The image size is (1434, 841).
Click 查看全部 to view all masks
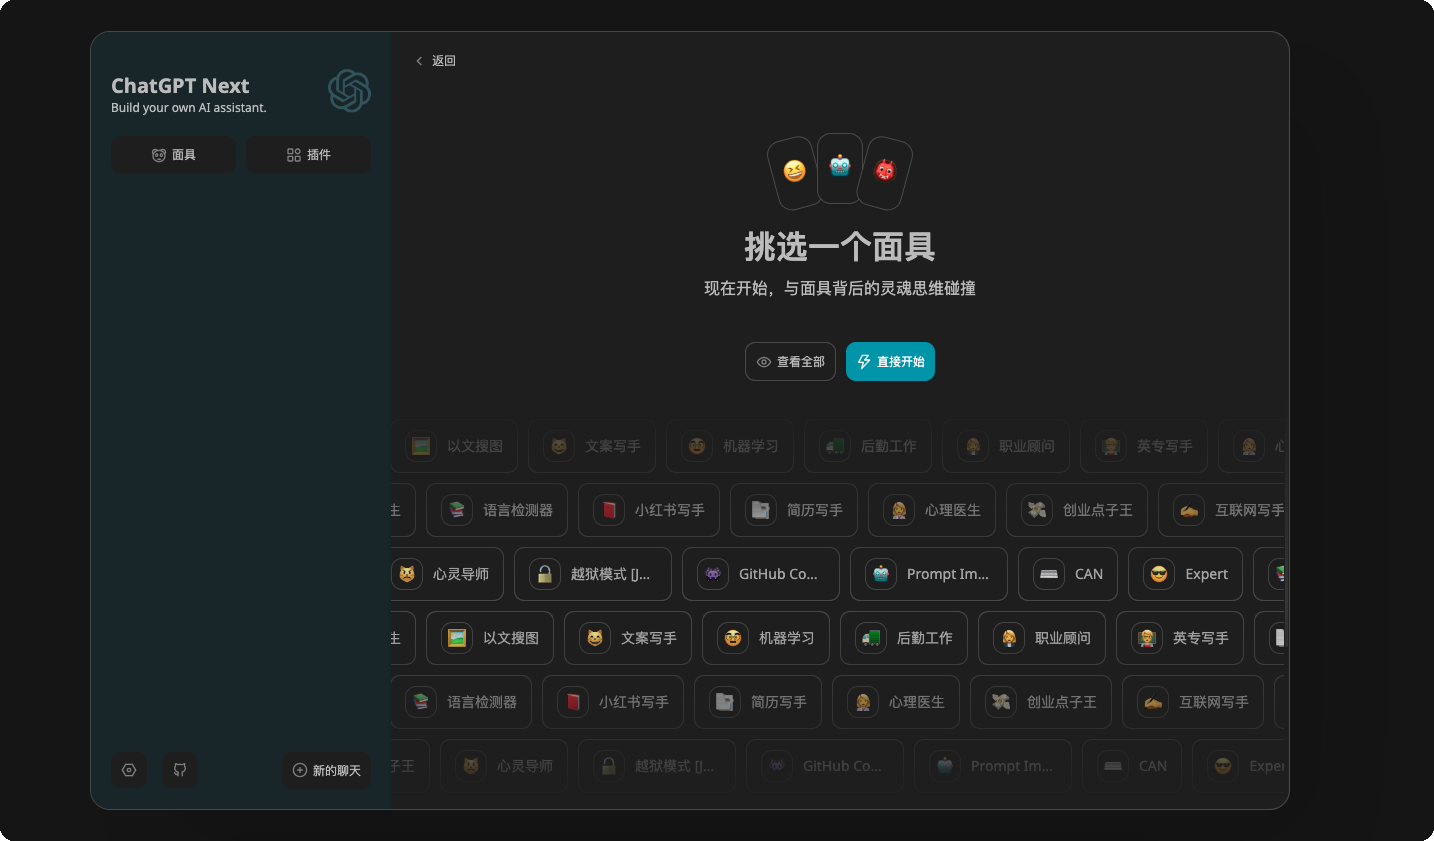pos(790,362)
